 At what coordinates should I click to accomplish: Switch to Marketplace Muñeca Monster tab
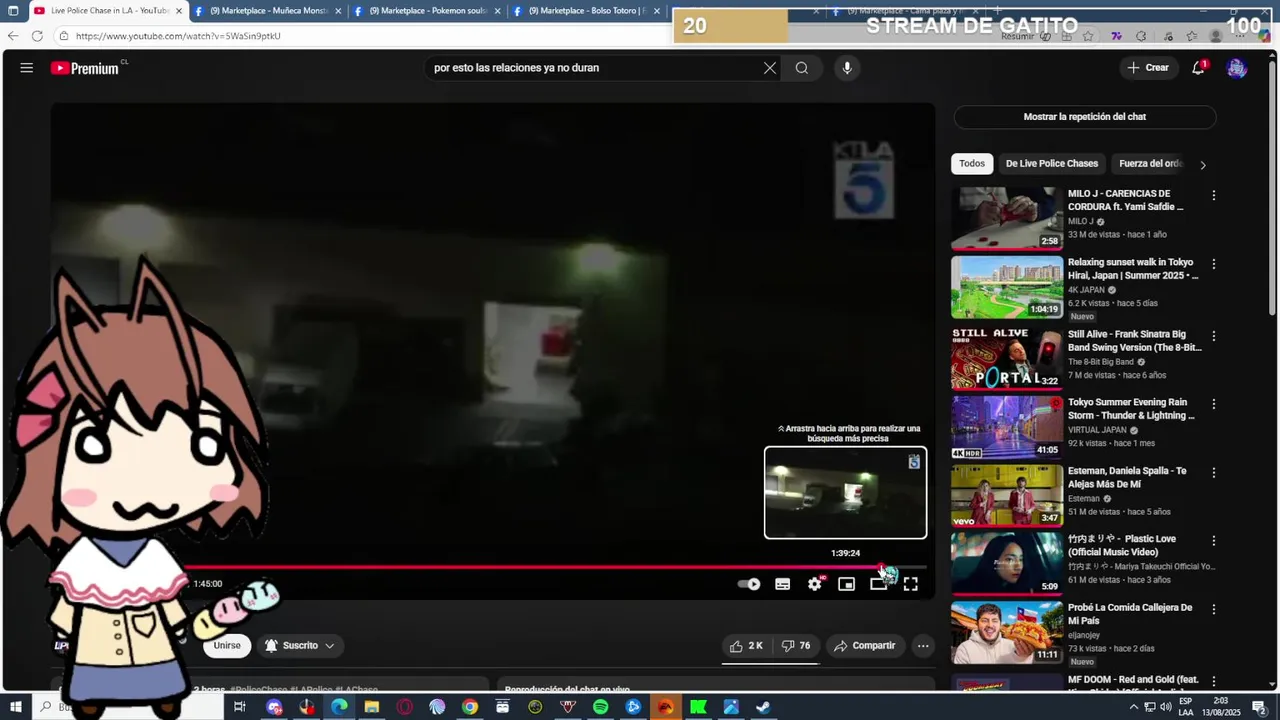[x=267, y=11]
